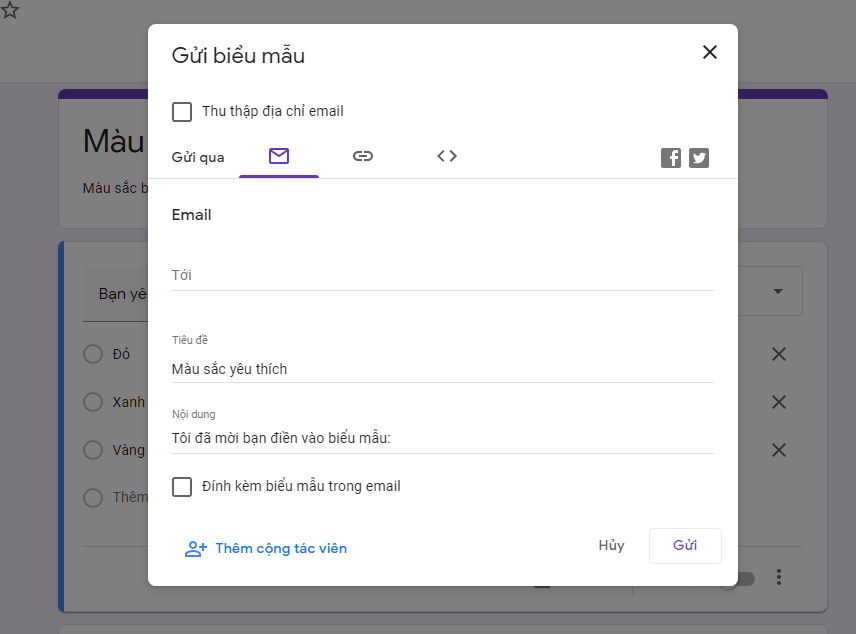Close the Gửi biểu mẫu dialog
856x634 pixels.
tap(710, 53)
